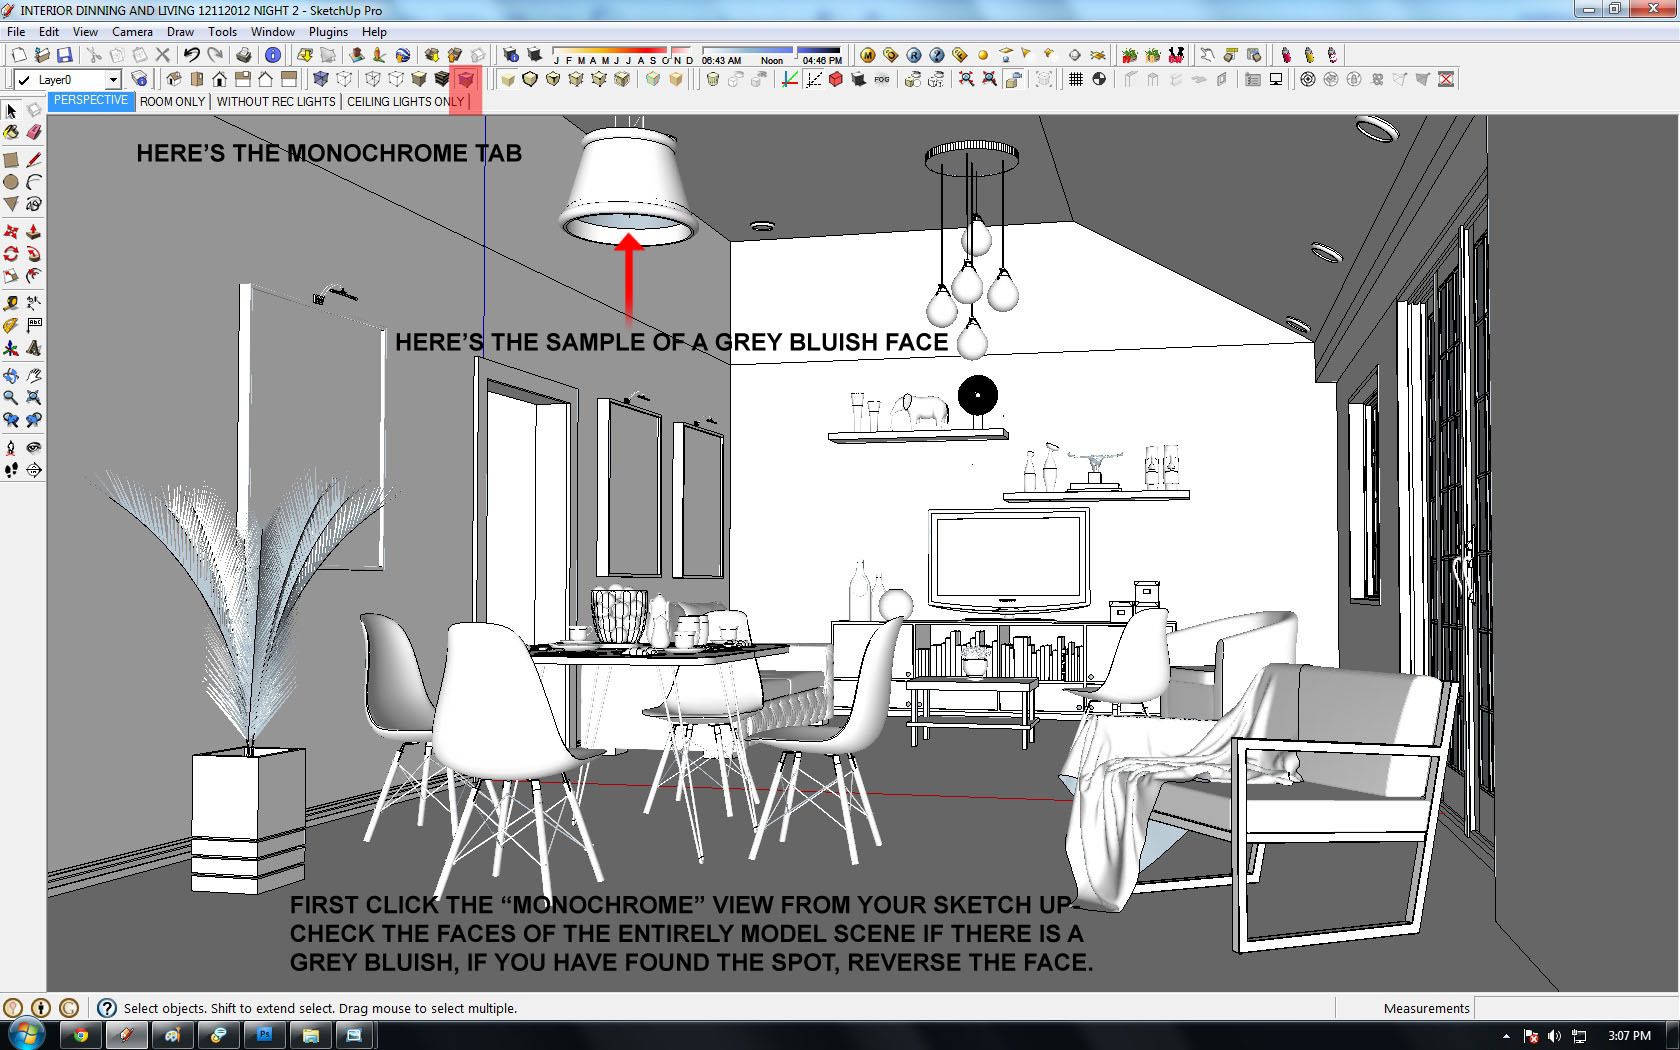1680x1050 pixels.
Task: Click the status bar help question icon
Action: pyautogui.click(x=106, y=1008)
